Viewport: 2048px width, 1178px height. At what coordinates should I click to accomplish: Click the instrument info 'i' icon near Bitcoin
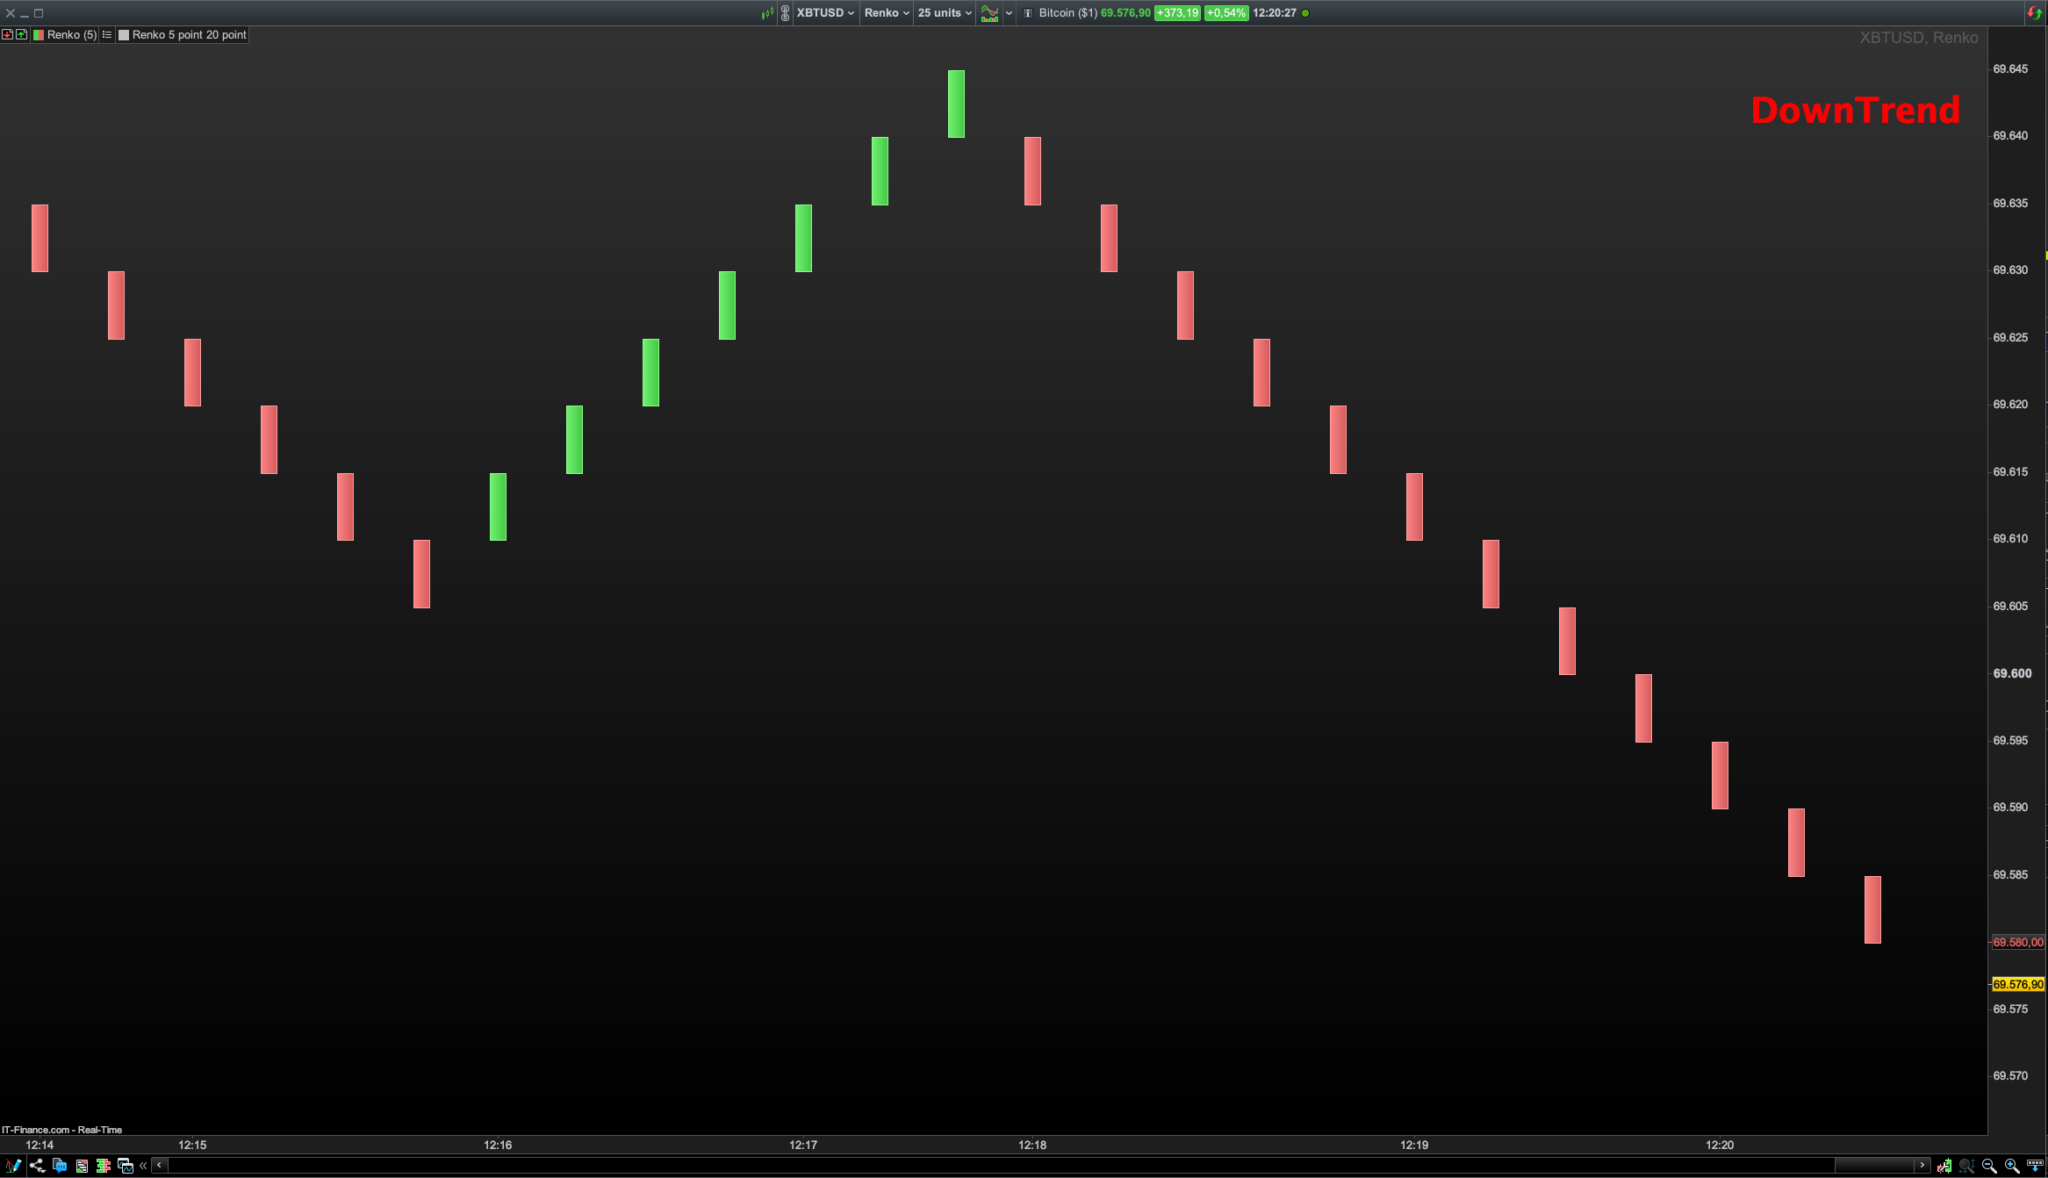(1027, 13)
